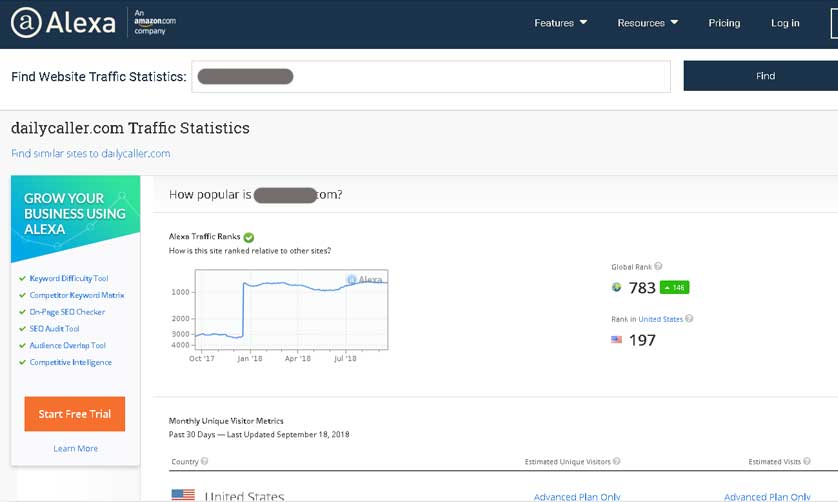Select Log in from the header
Image resolution: width=838 pixels, height=502 pixels.
[x=785, y=23]
